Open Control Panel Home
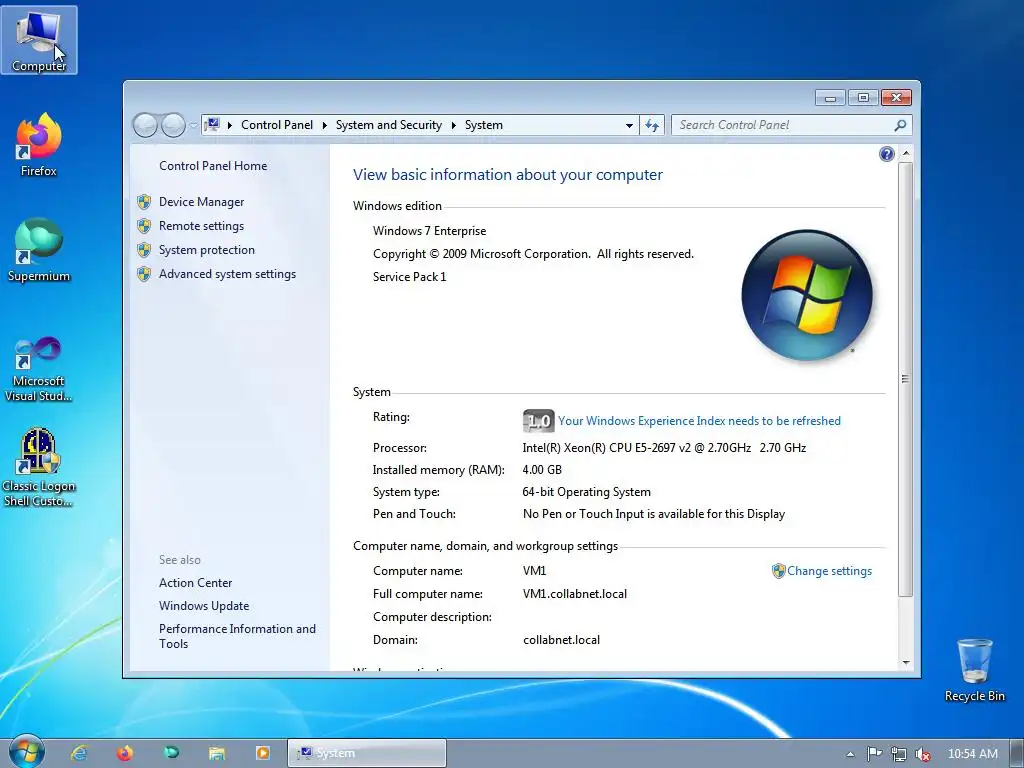The image size is (1024, 768). coord(213,166)
